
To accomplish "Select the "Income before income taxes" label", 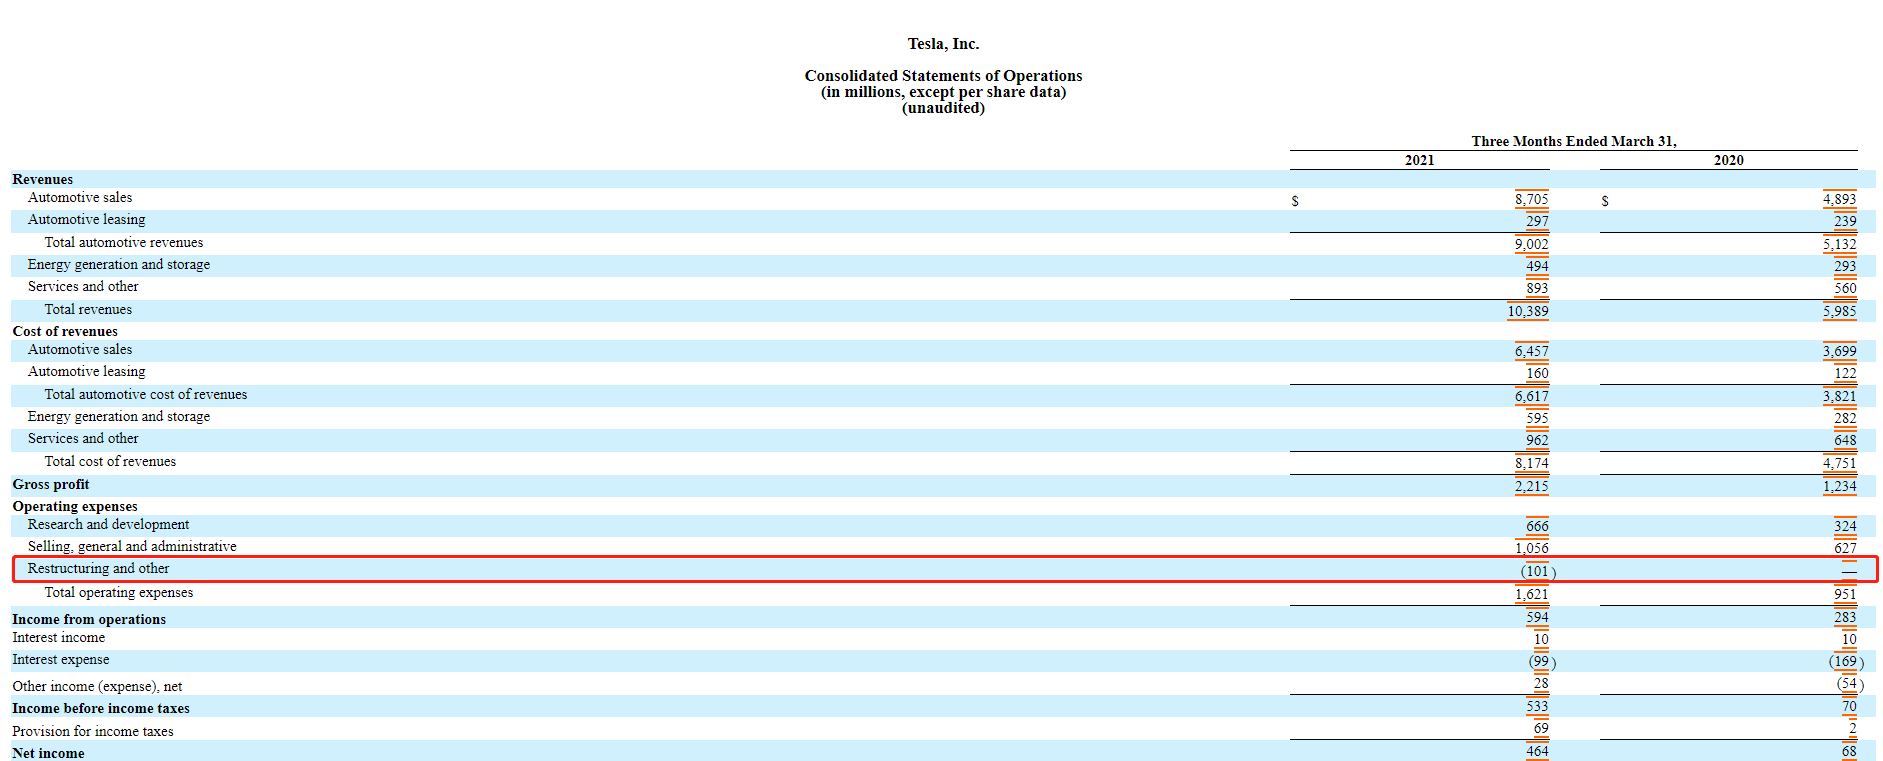I will (101, 708).
